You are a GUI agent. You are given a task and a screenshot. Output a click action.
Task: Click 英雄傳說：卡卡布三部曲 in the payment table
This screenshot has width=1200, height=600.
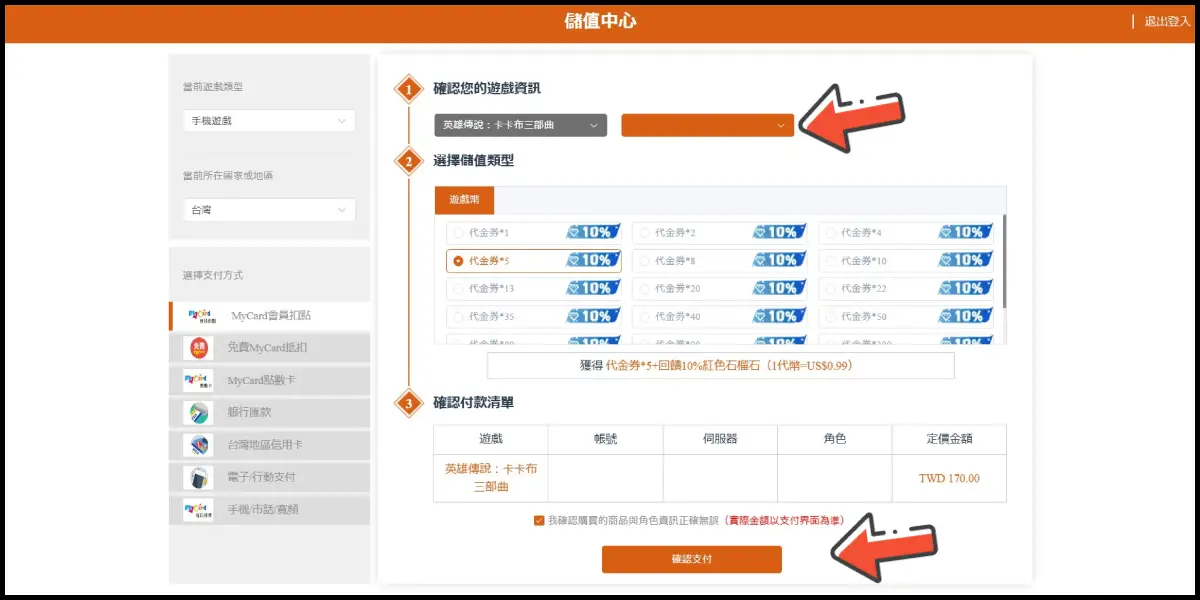(491, 478)
